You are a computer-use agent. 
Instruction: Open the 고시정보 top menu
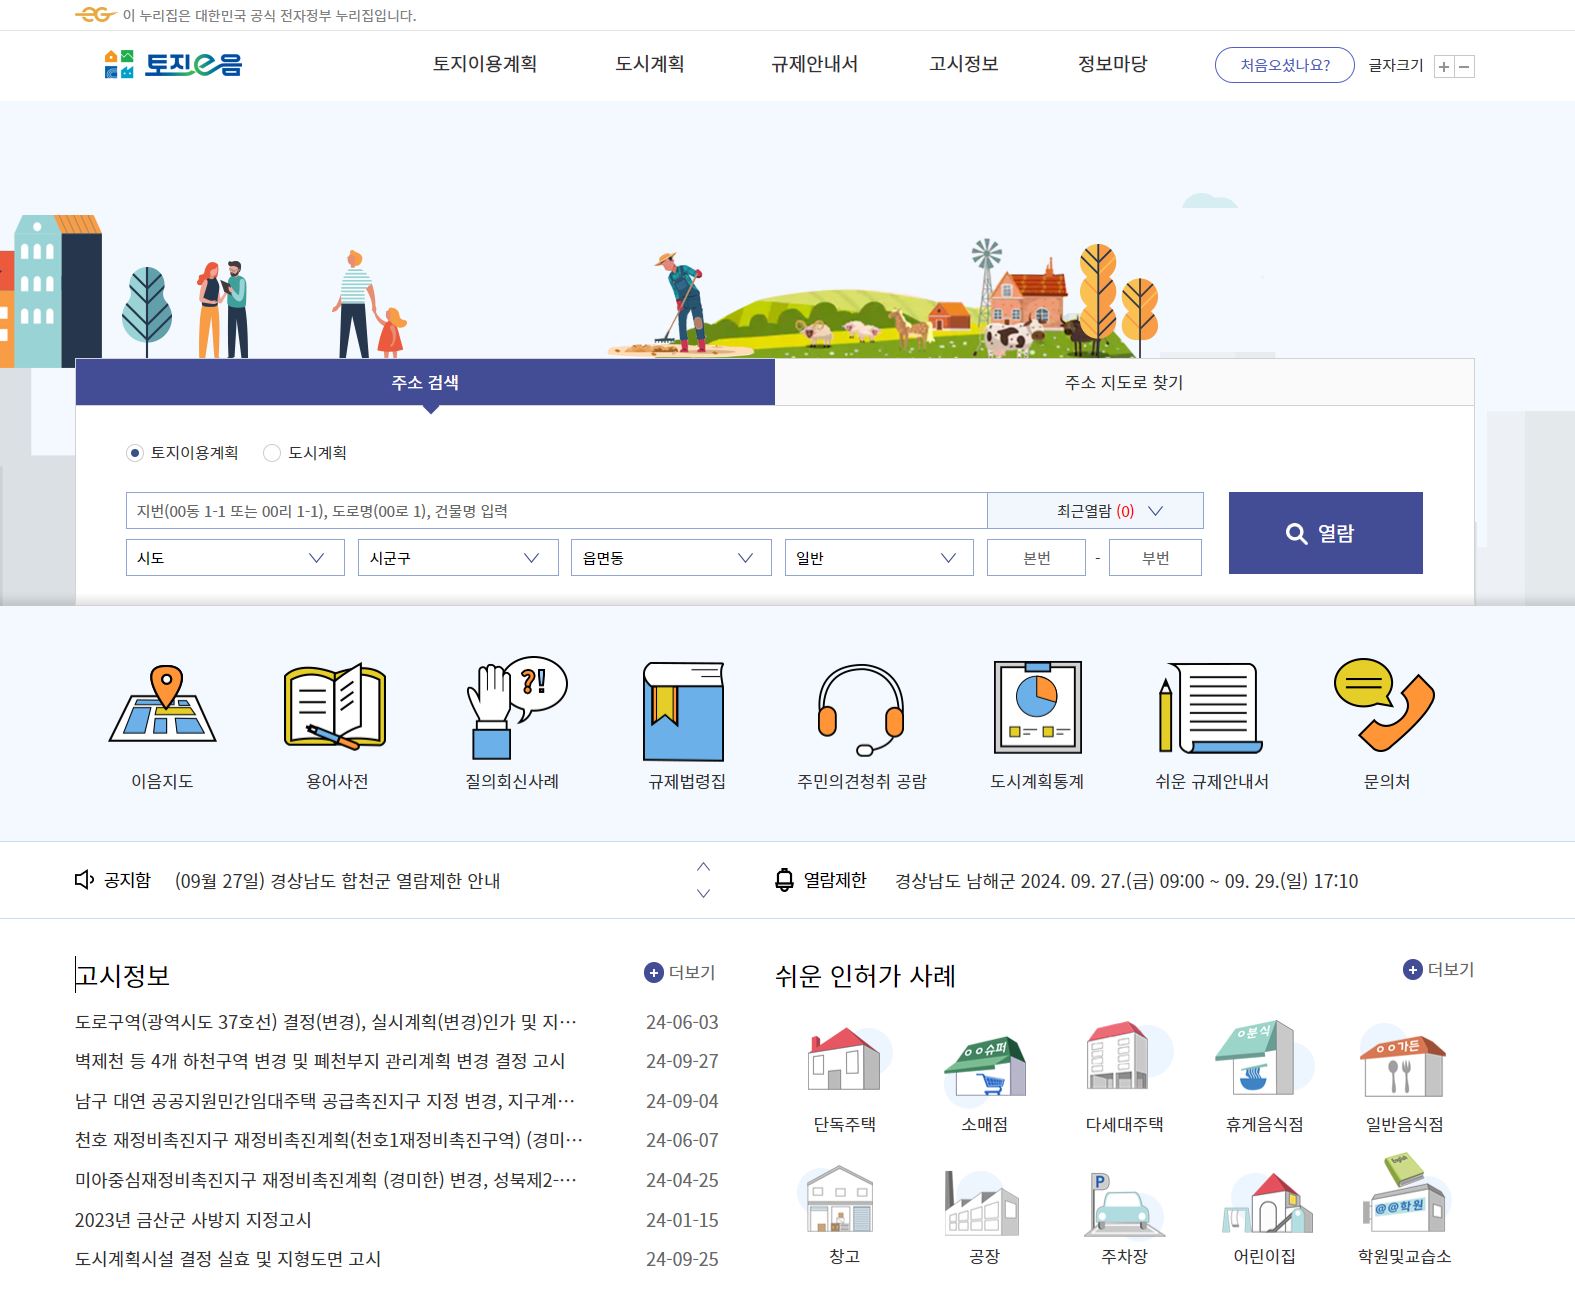pyautogui.click(x=964, y=64)
